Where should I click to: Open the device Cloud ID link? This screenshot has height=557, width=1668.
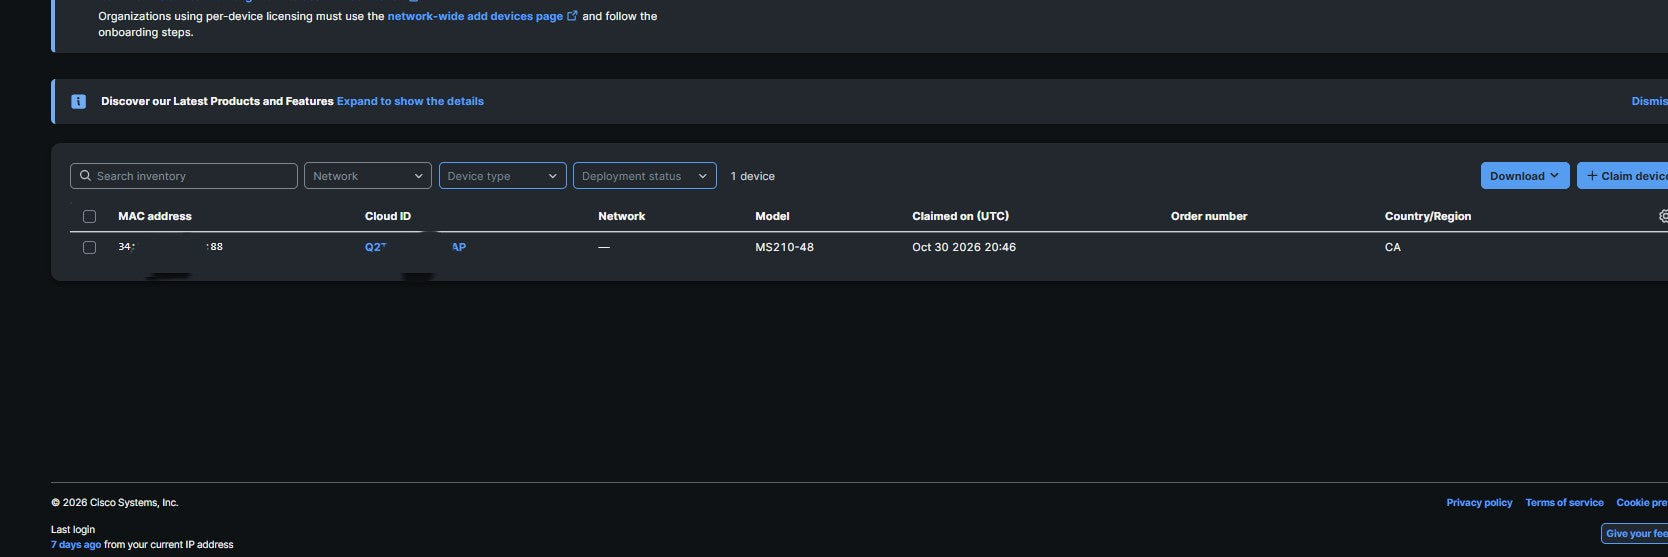click(x=415, y=247)
